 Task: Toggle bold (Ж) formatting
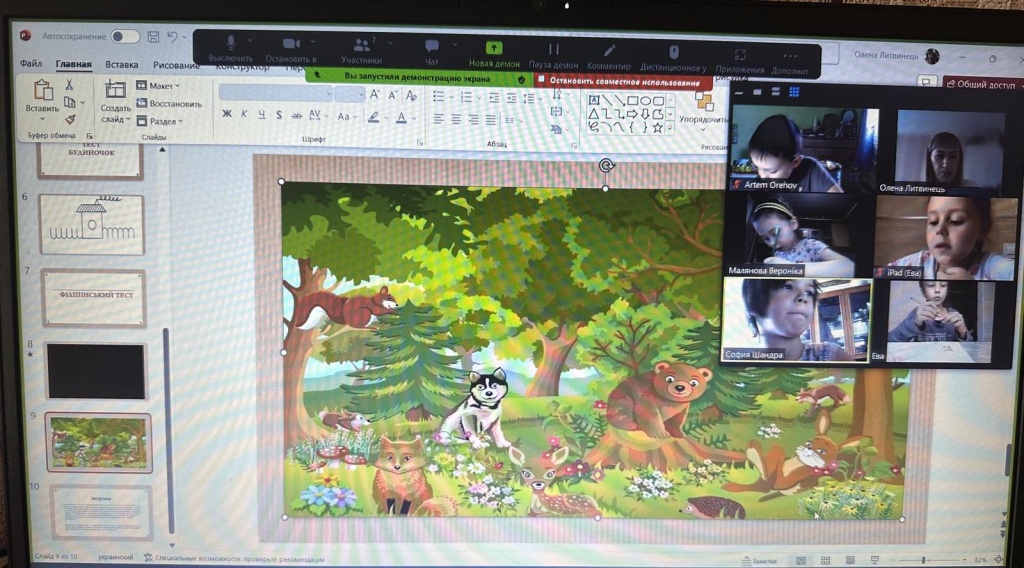[227, 115]
